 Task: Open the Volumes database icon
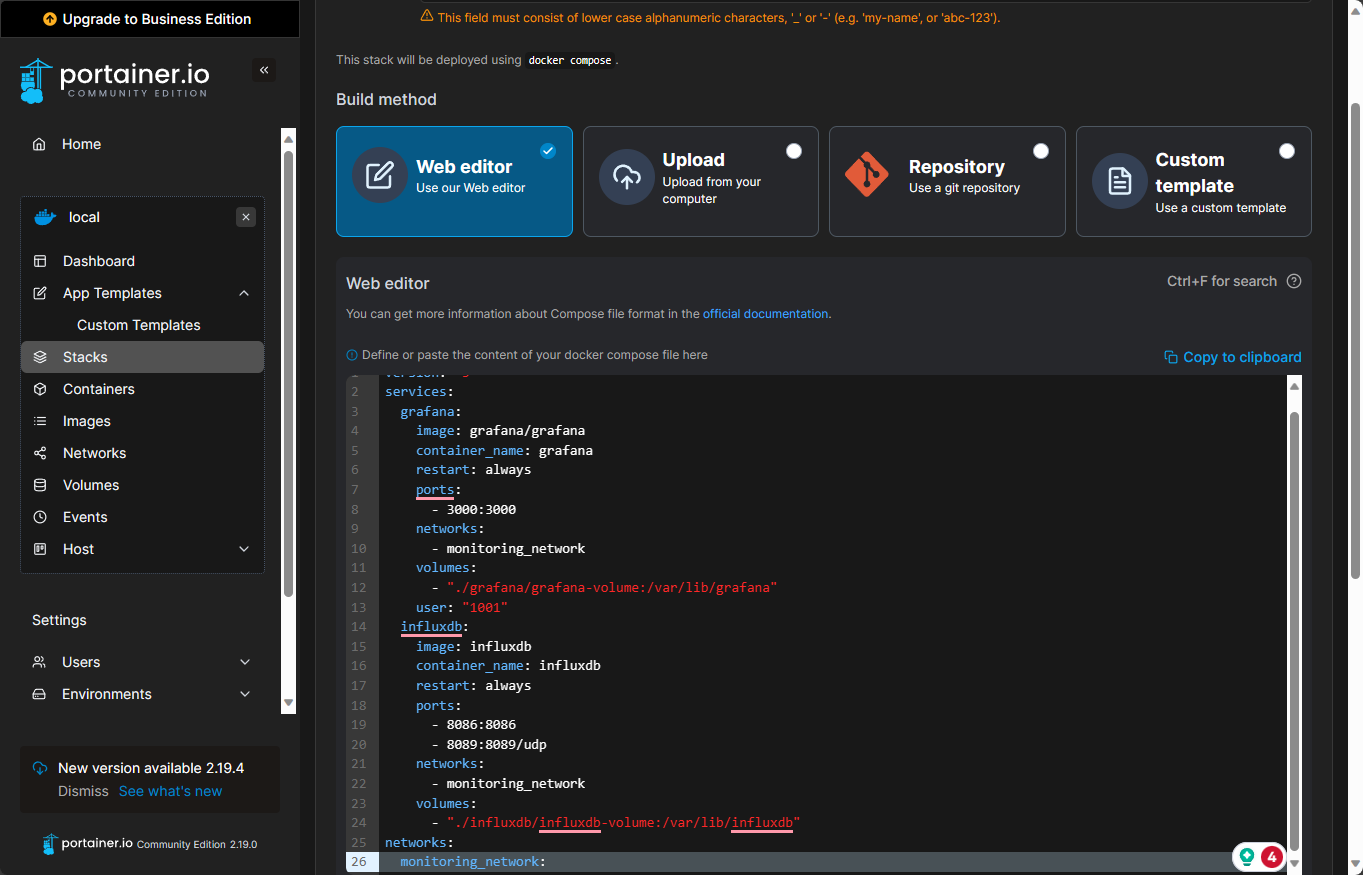click(x=40, y=485)
